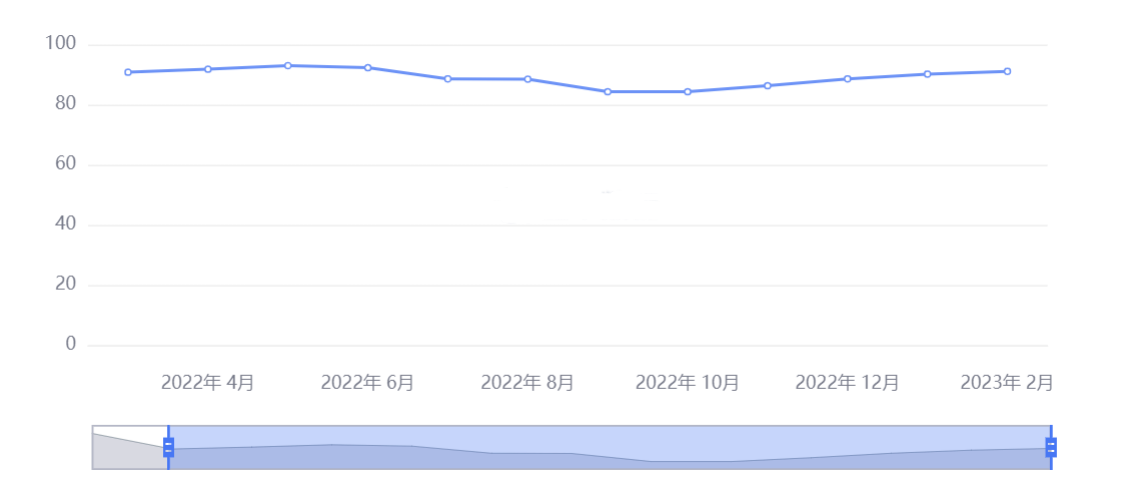This screenshot has height=500, width=1128.
Task: Click the 100 label on the y-axis
Action: pos(61,44)
